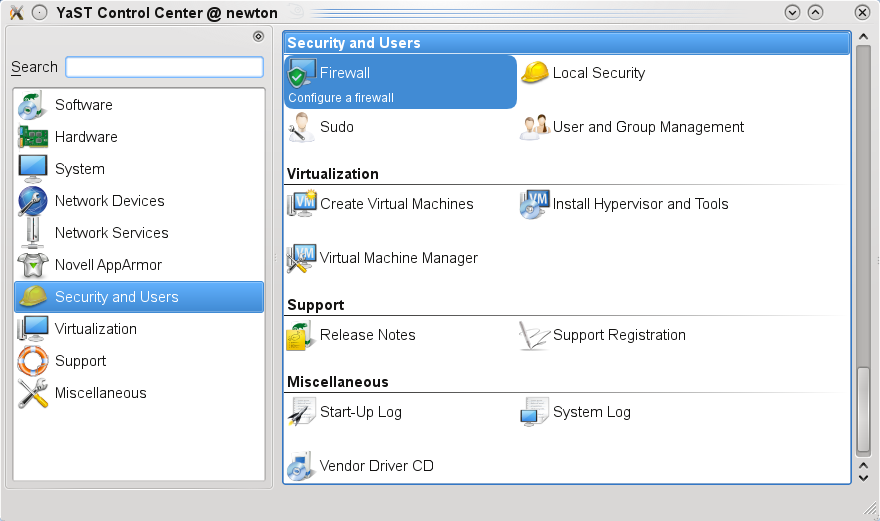880x521 pixels.
Task: Select the 'Software' category label
Action: point(84,105)
